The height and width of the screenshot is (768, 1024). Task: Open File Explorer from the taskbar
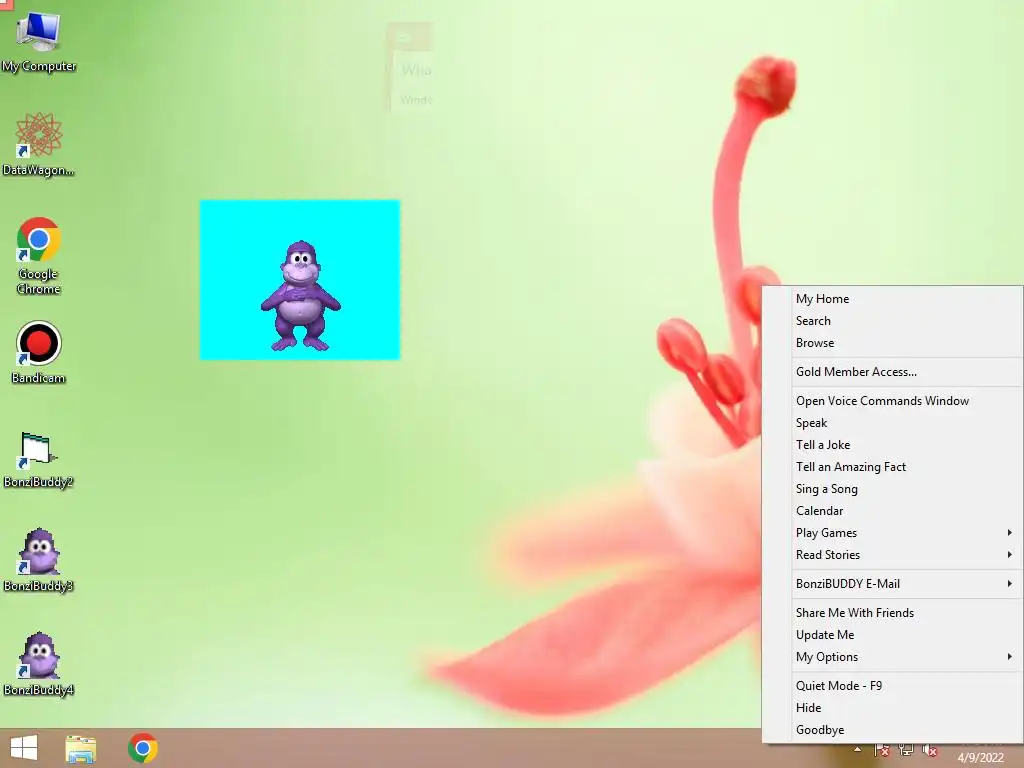[81, 748]
